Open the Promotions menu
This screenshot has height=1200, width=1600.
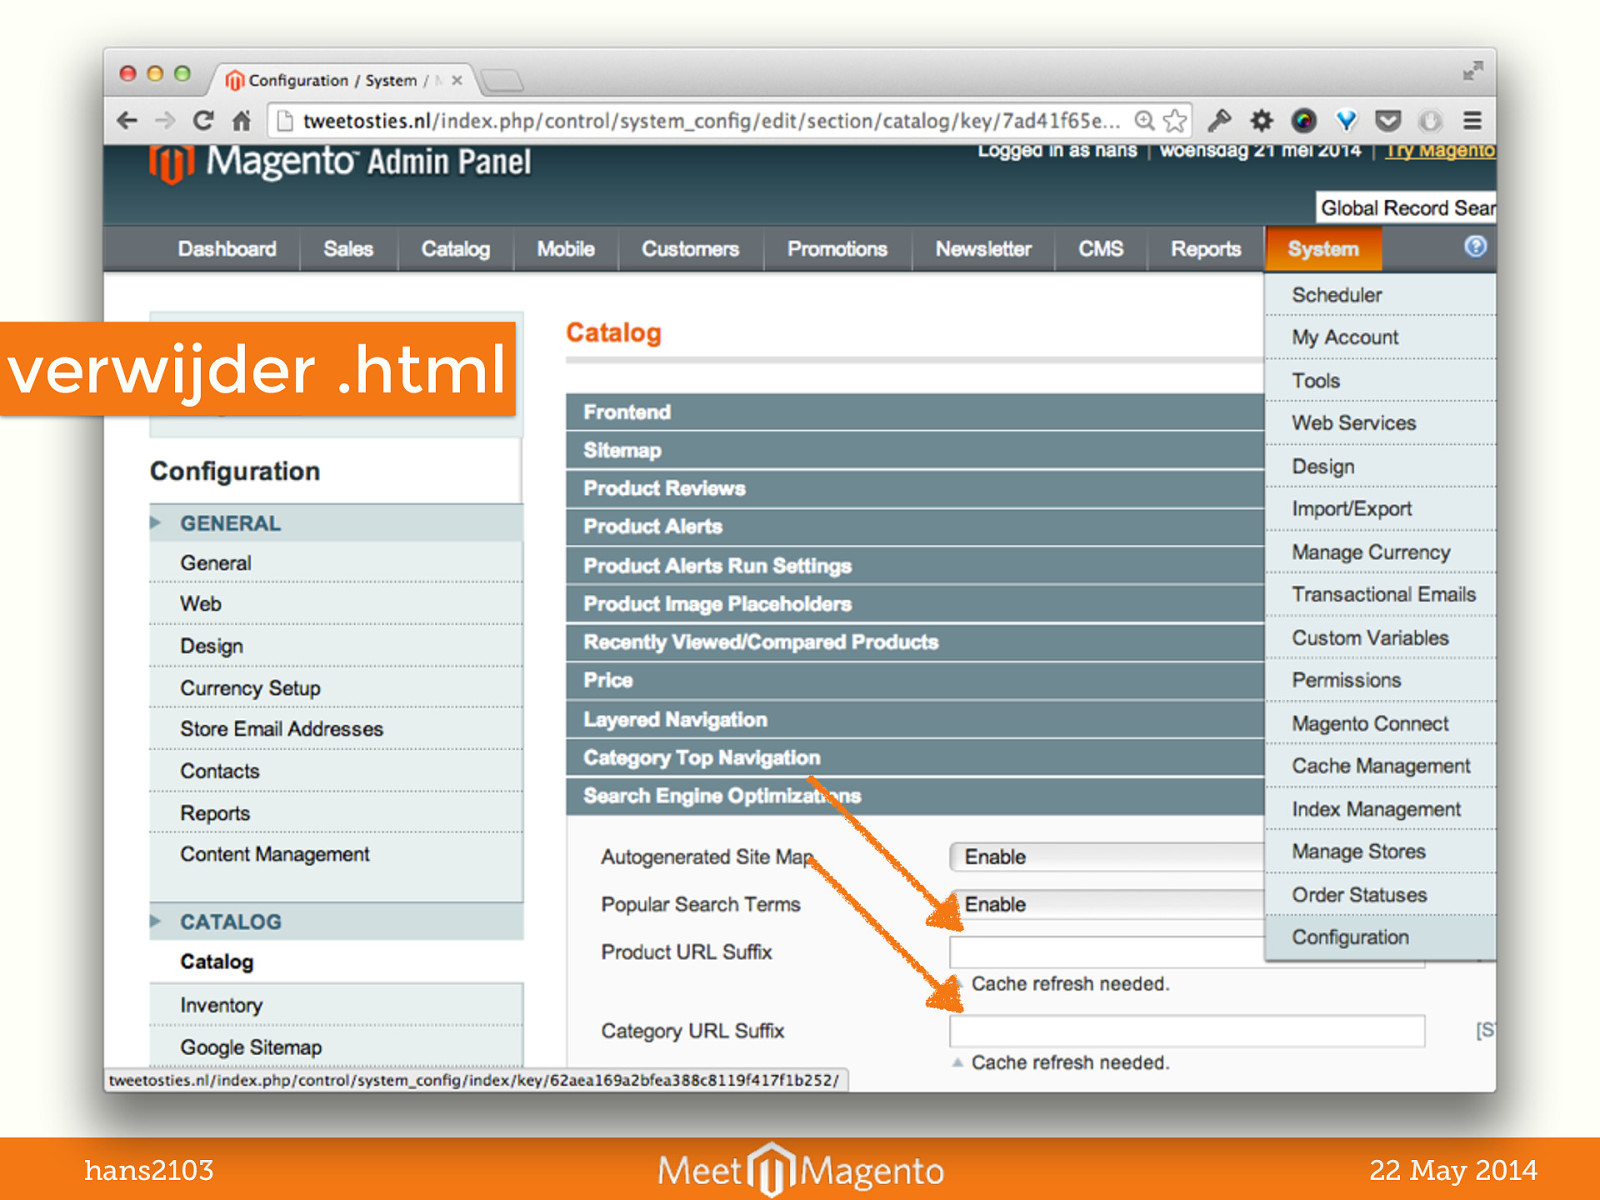pyautogui.click(x=837, y=249)
